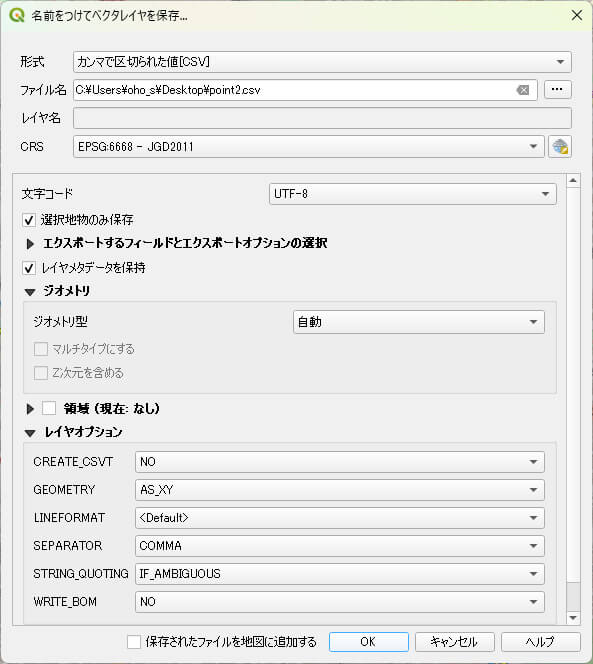Open the GEOMETRY AS_XY dropdown

pyautogui.click(x=340, y=490)
